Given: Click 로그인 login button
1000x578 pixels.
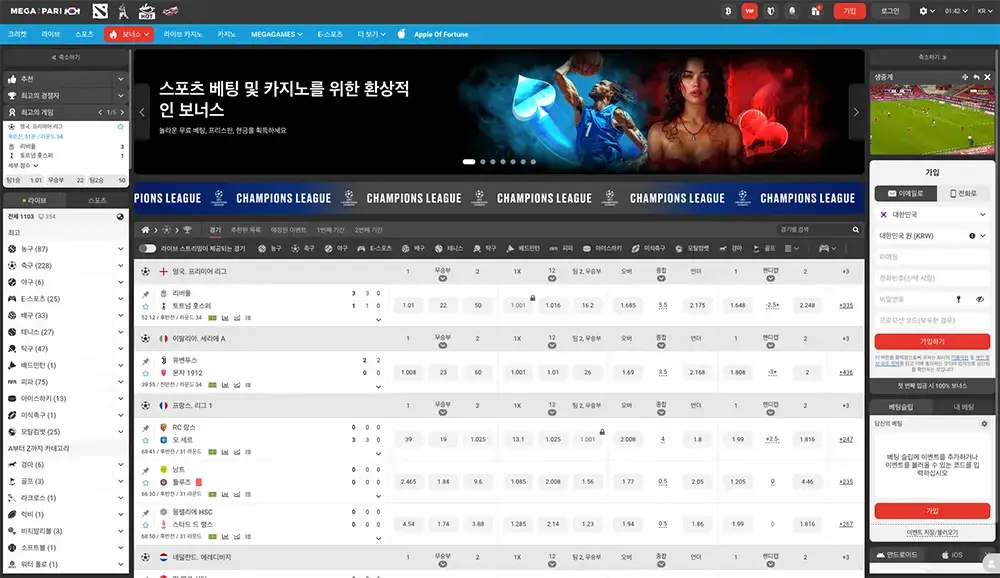Looking at the screenshot, I should (890, 11).
